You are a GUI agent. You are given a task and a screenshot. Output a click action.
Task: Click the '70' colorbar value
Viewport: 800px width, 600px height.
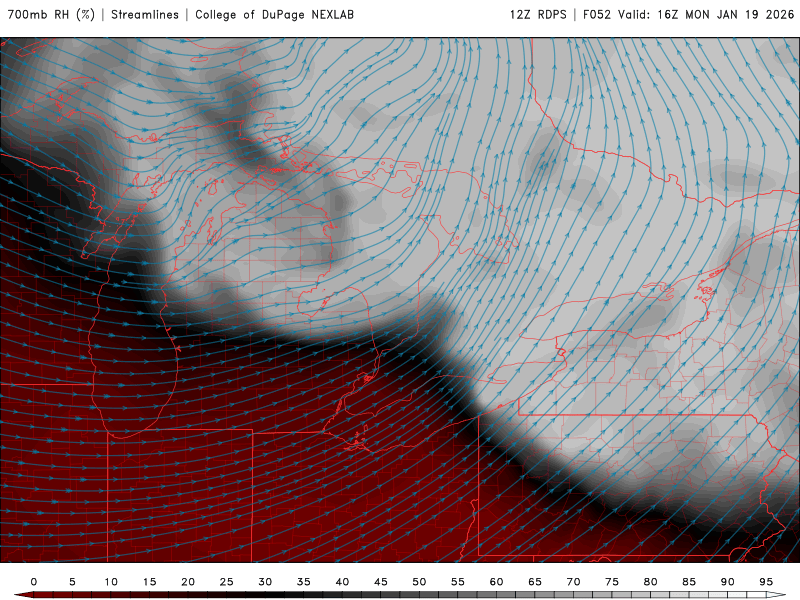(x=573, y=582)
